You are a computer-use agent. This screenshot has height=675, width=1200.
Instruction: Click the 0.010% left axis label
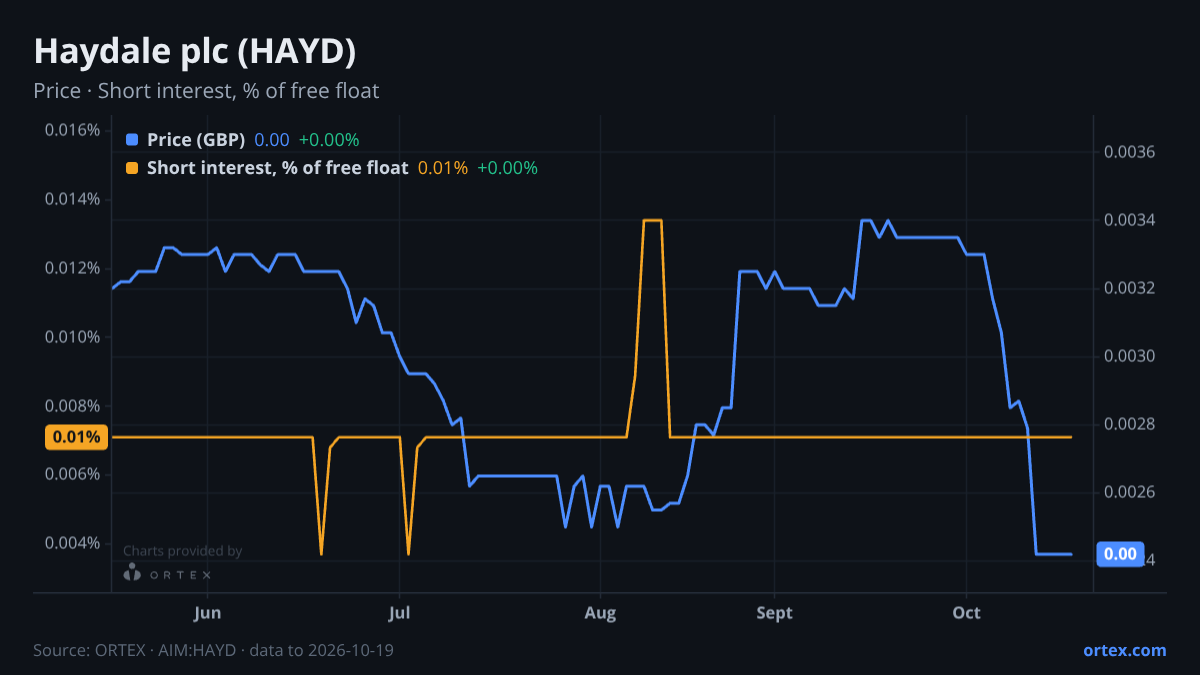[x=71, y=336]
